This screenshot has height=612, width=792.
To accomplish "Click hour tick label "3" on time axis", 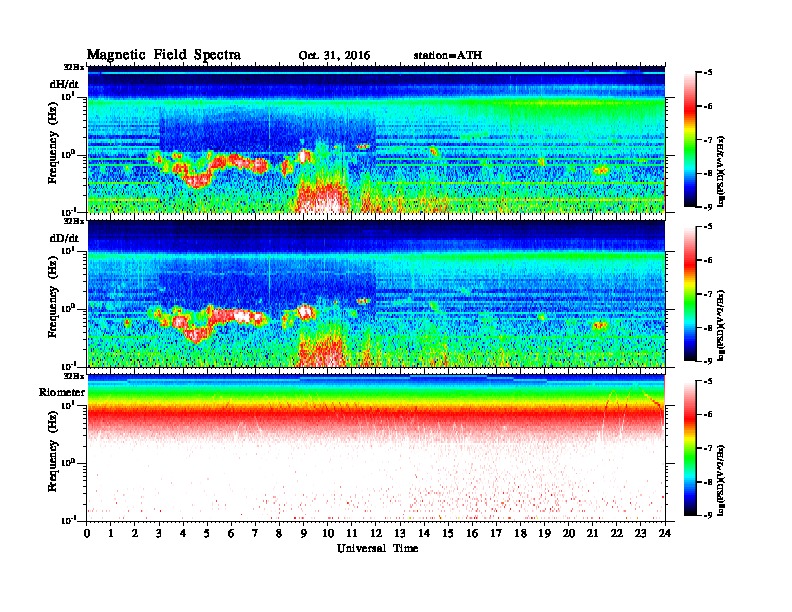I will pos(160,534).
